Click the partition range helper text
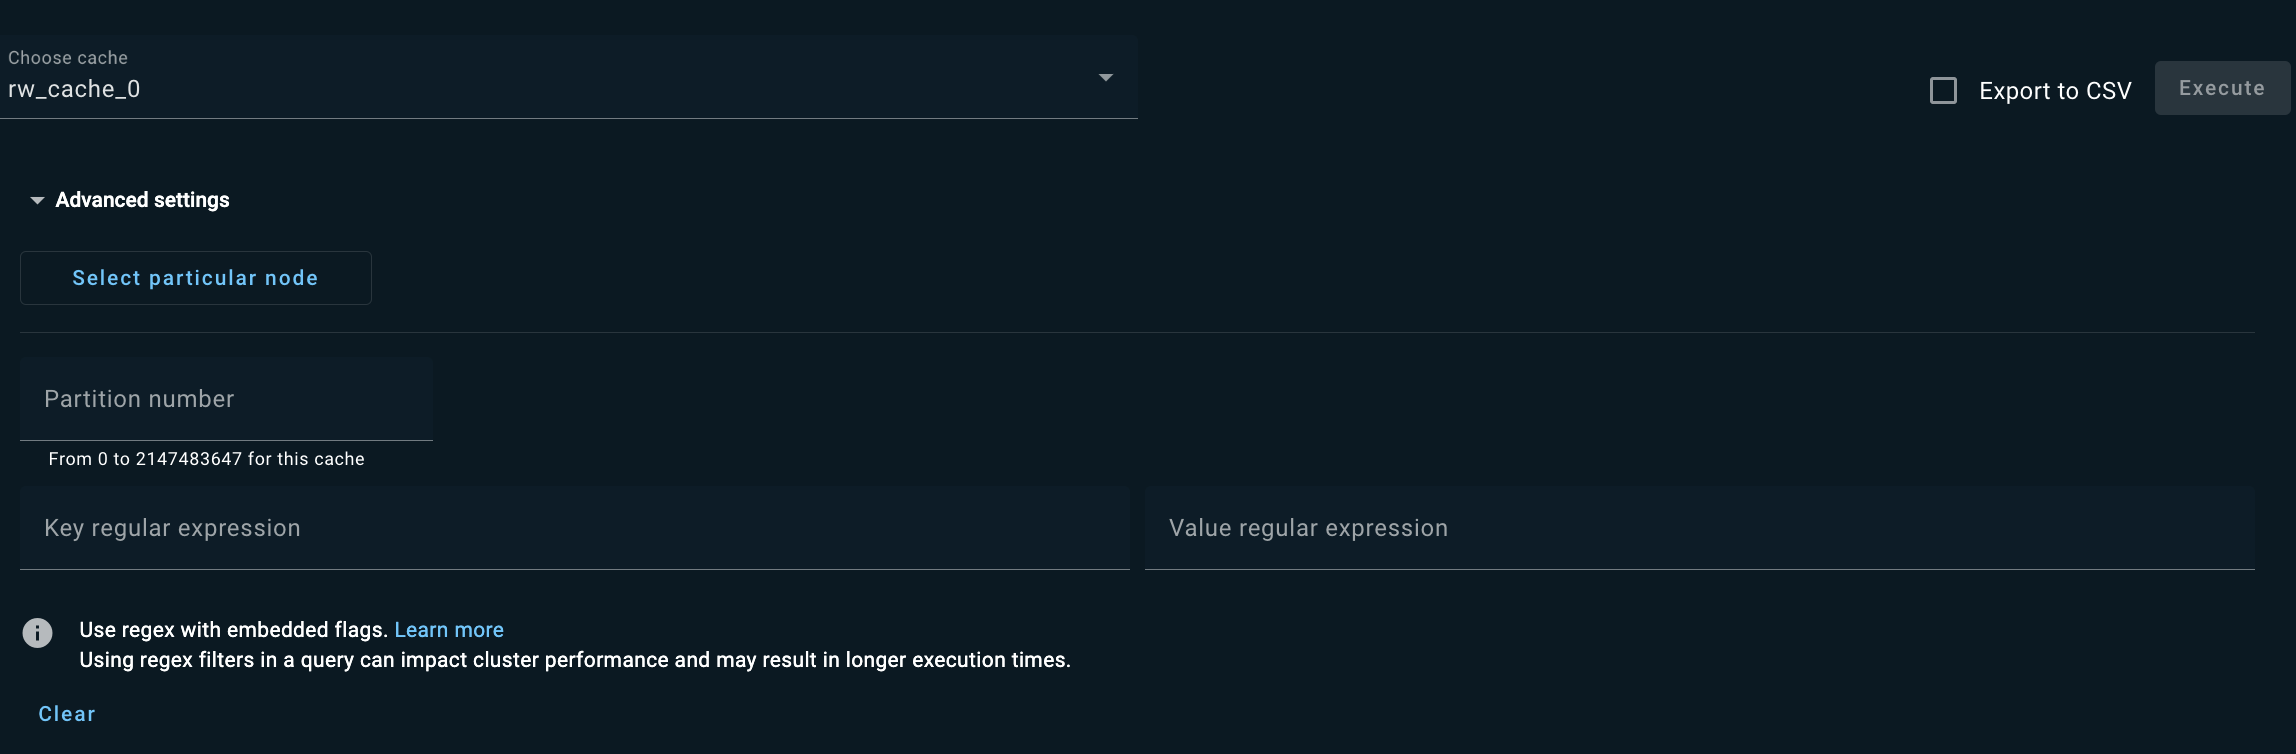Screen dimensions: 2296x754 [x=207, y=459]
